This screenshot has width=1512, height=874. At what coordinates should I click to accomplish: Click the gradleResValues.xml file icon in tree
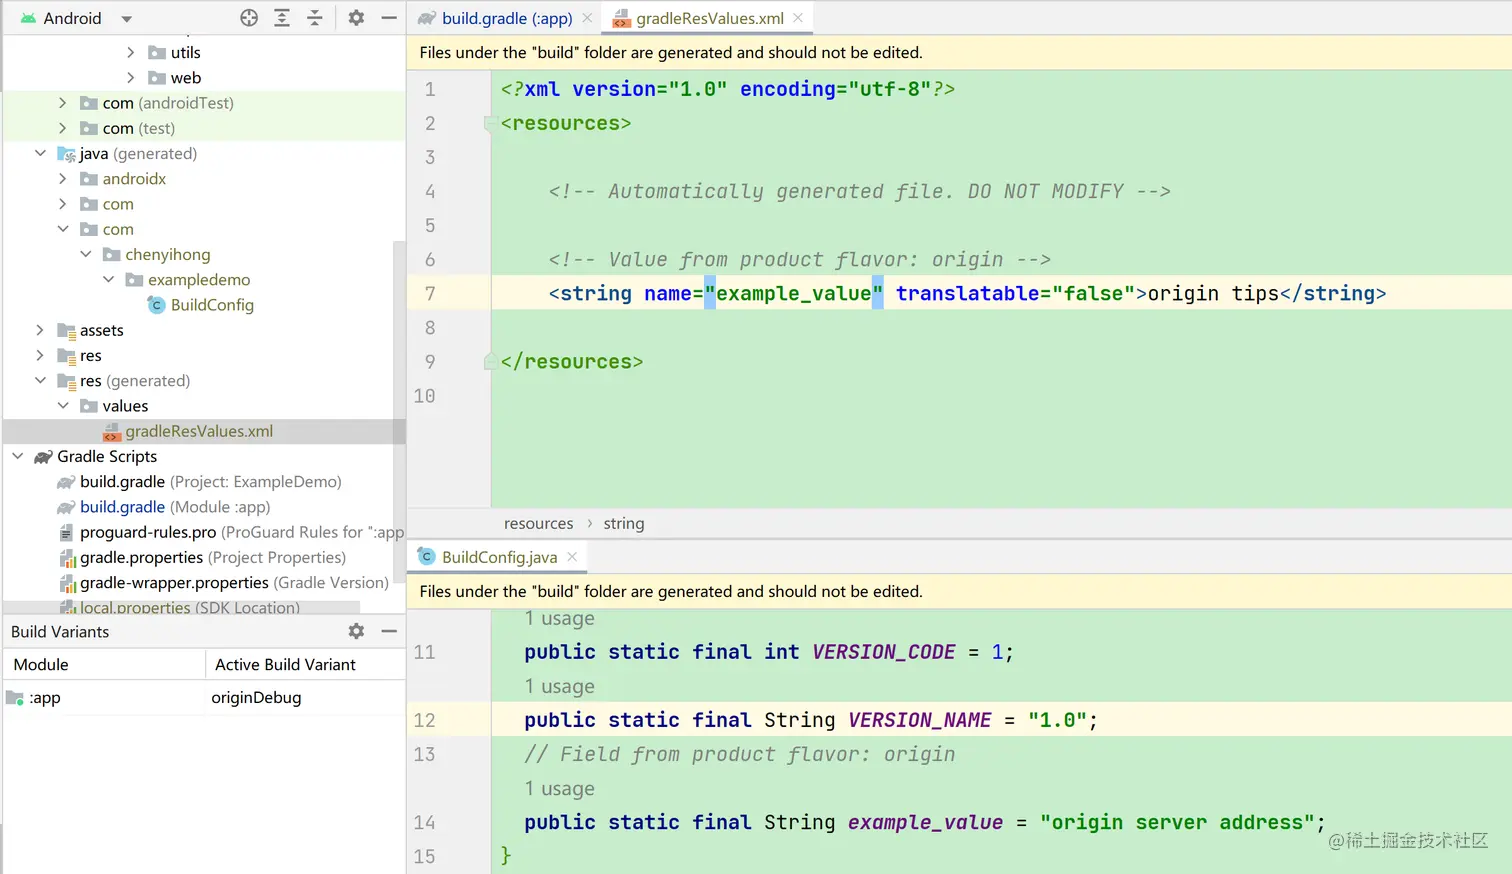tap(112, 431)
